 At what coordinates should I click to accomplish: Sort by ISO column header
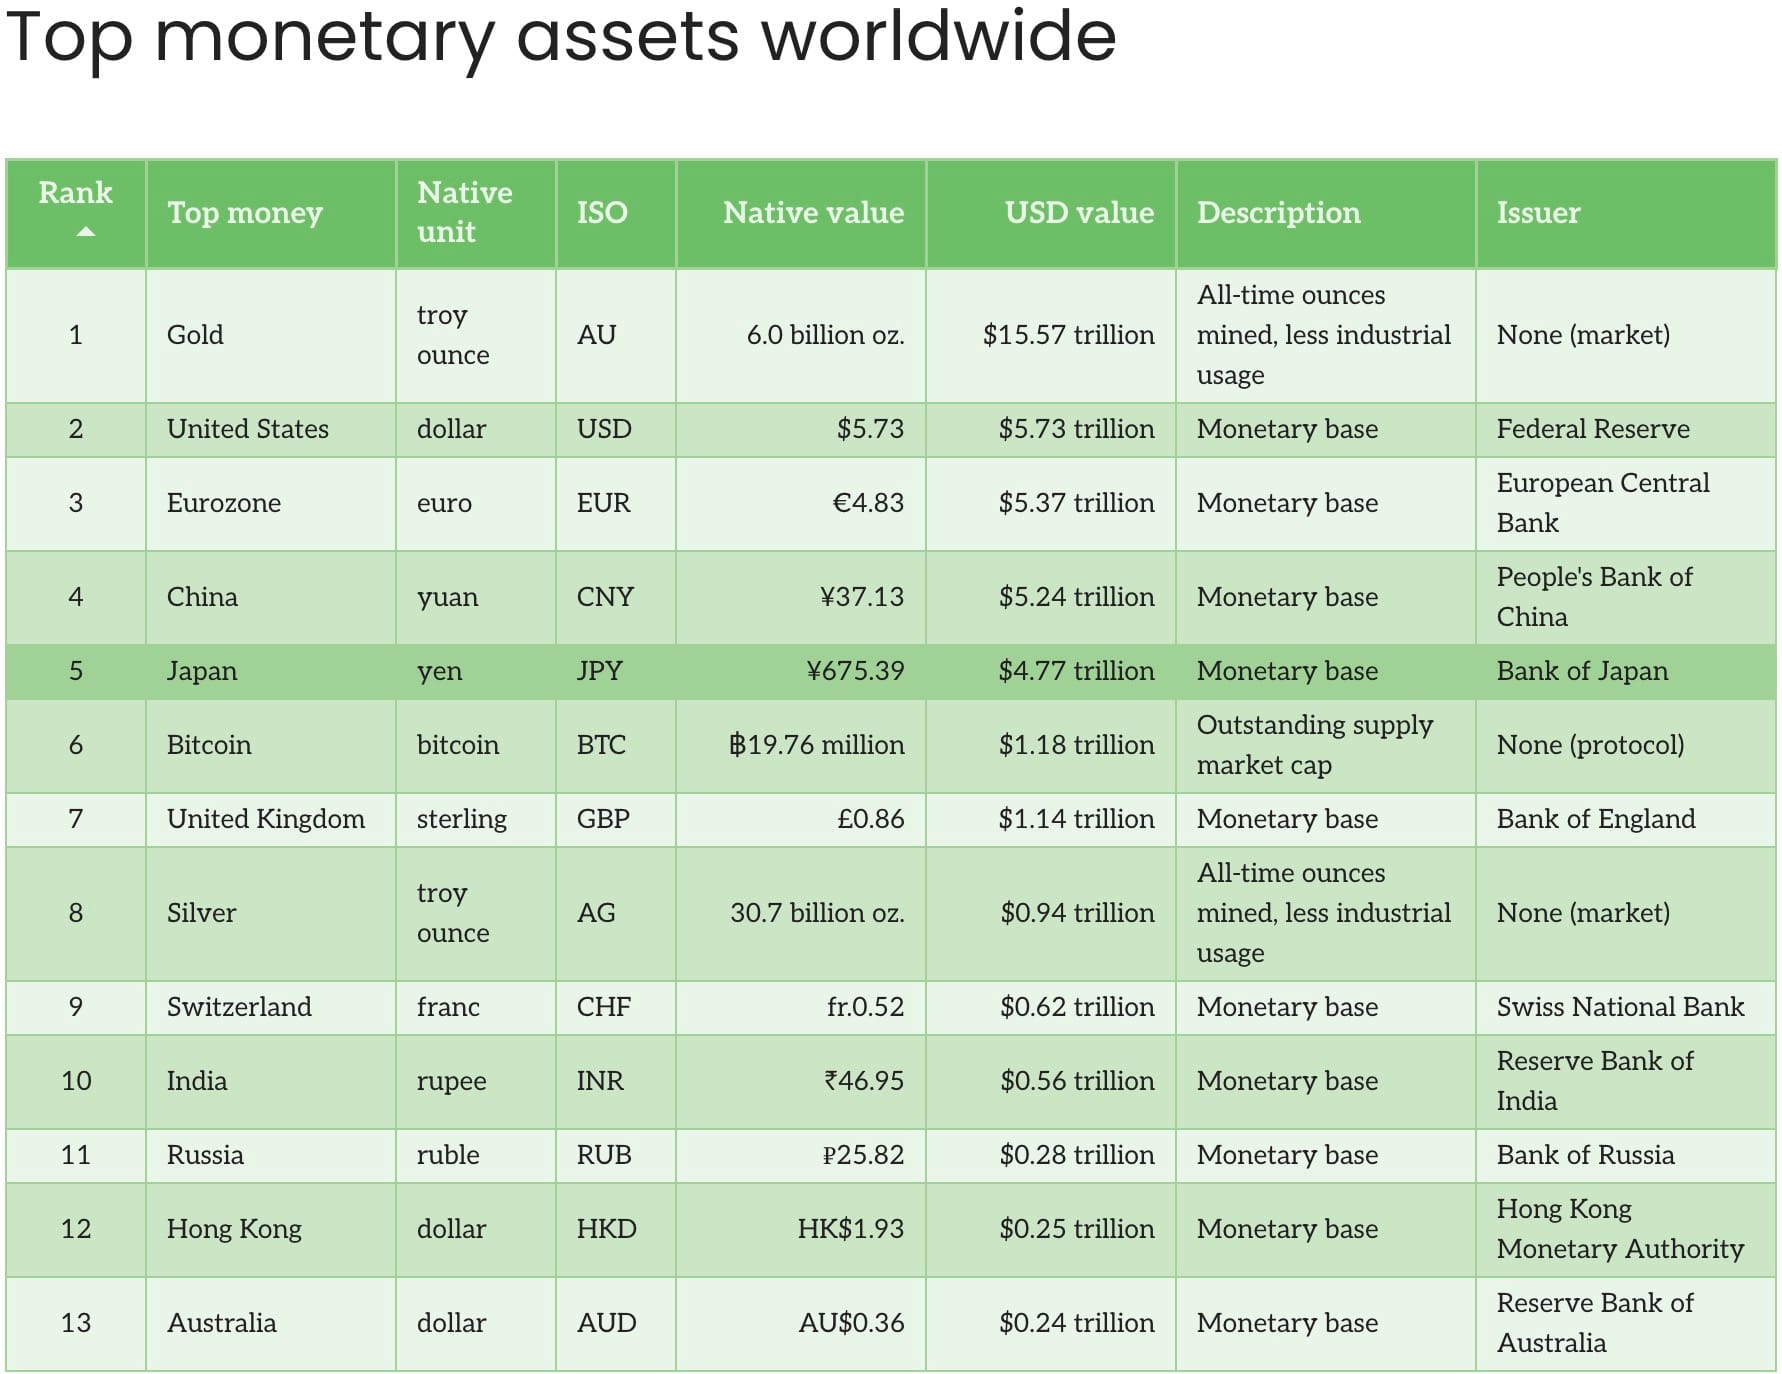click(616, 213)
